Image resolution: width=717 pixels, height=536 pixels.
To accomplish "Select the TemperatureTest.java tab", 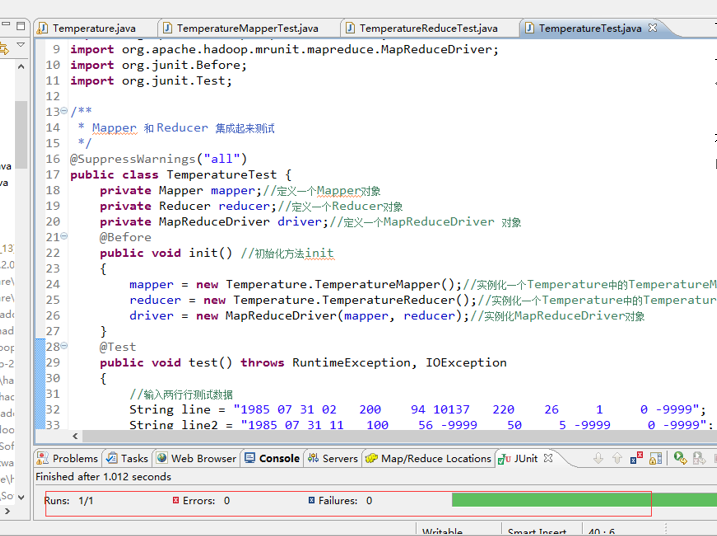I will [x=590, y=28].
